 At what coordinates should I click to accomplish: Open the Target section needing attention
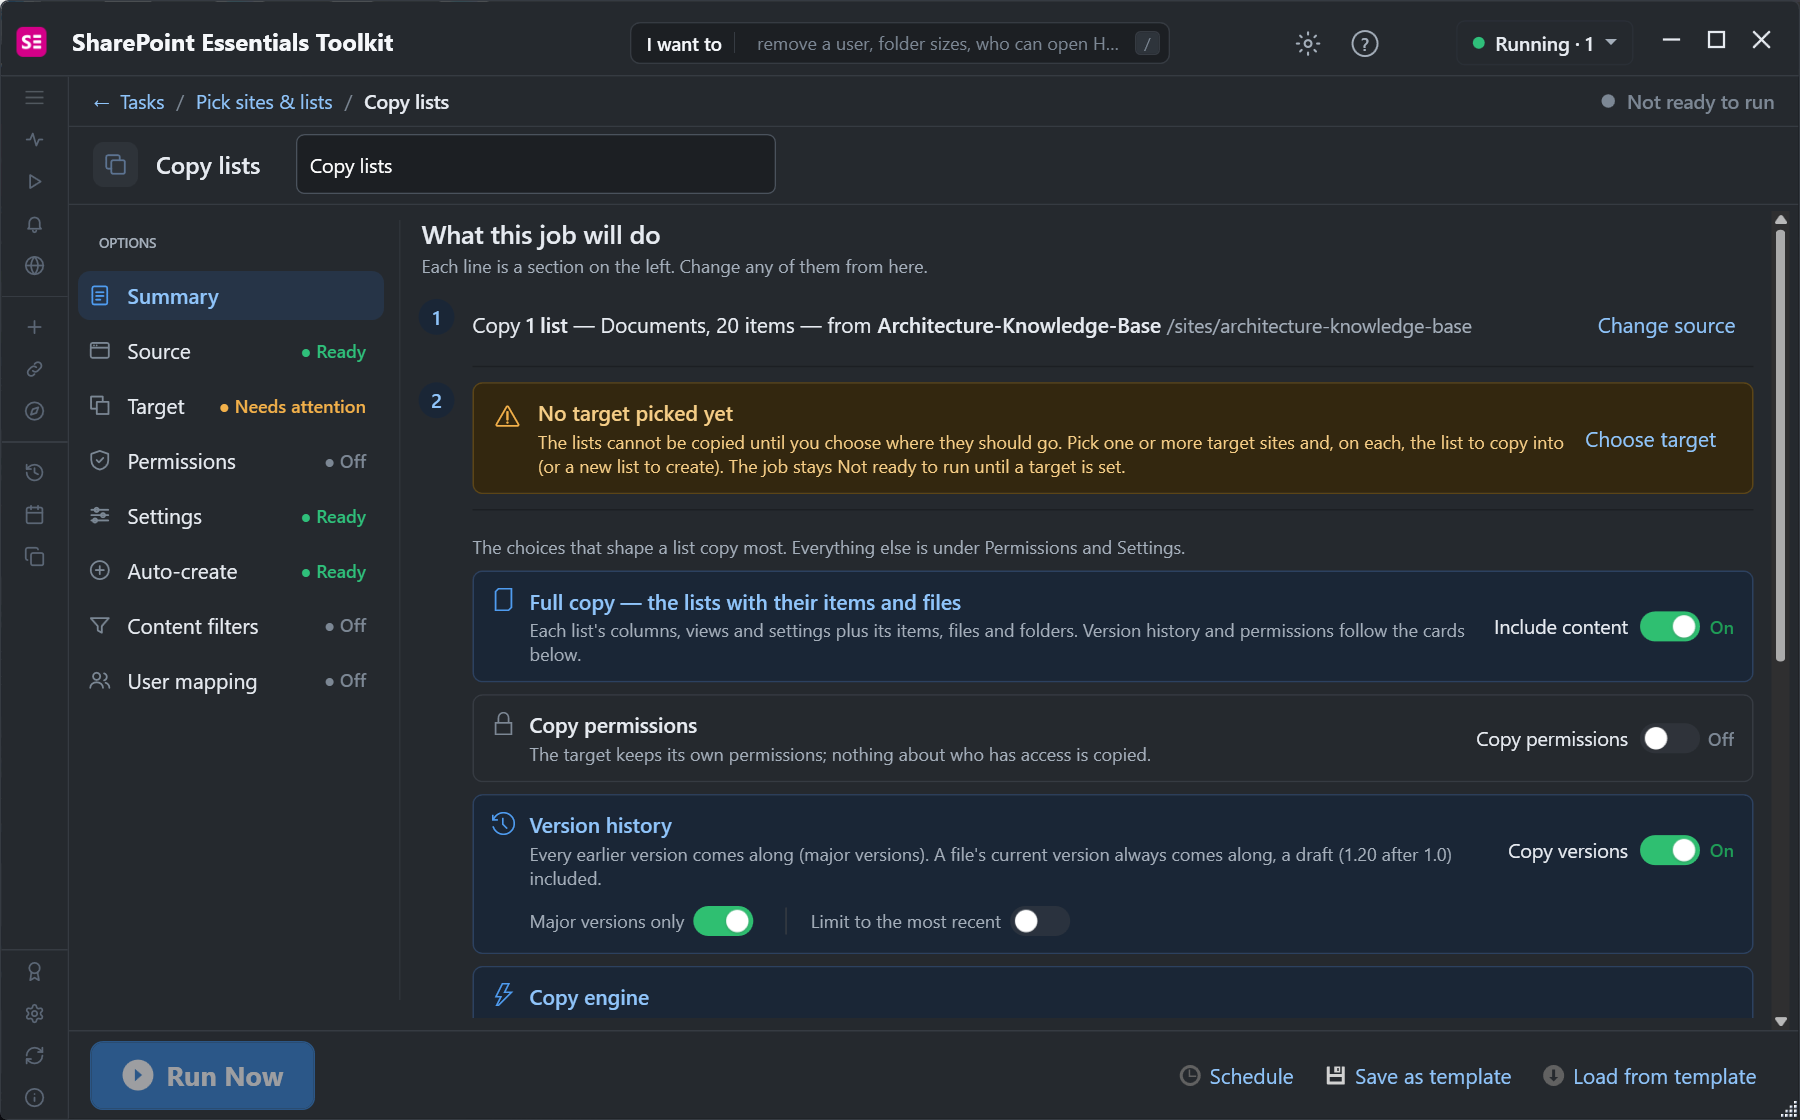pyautogui.click(x=231, y=406)
